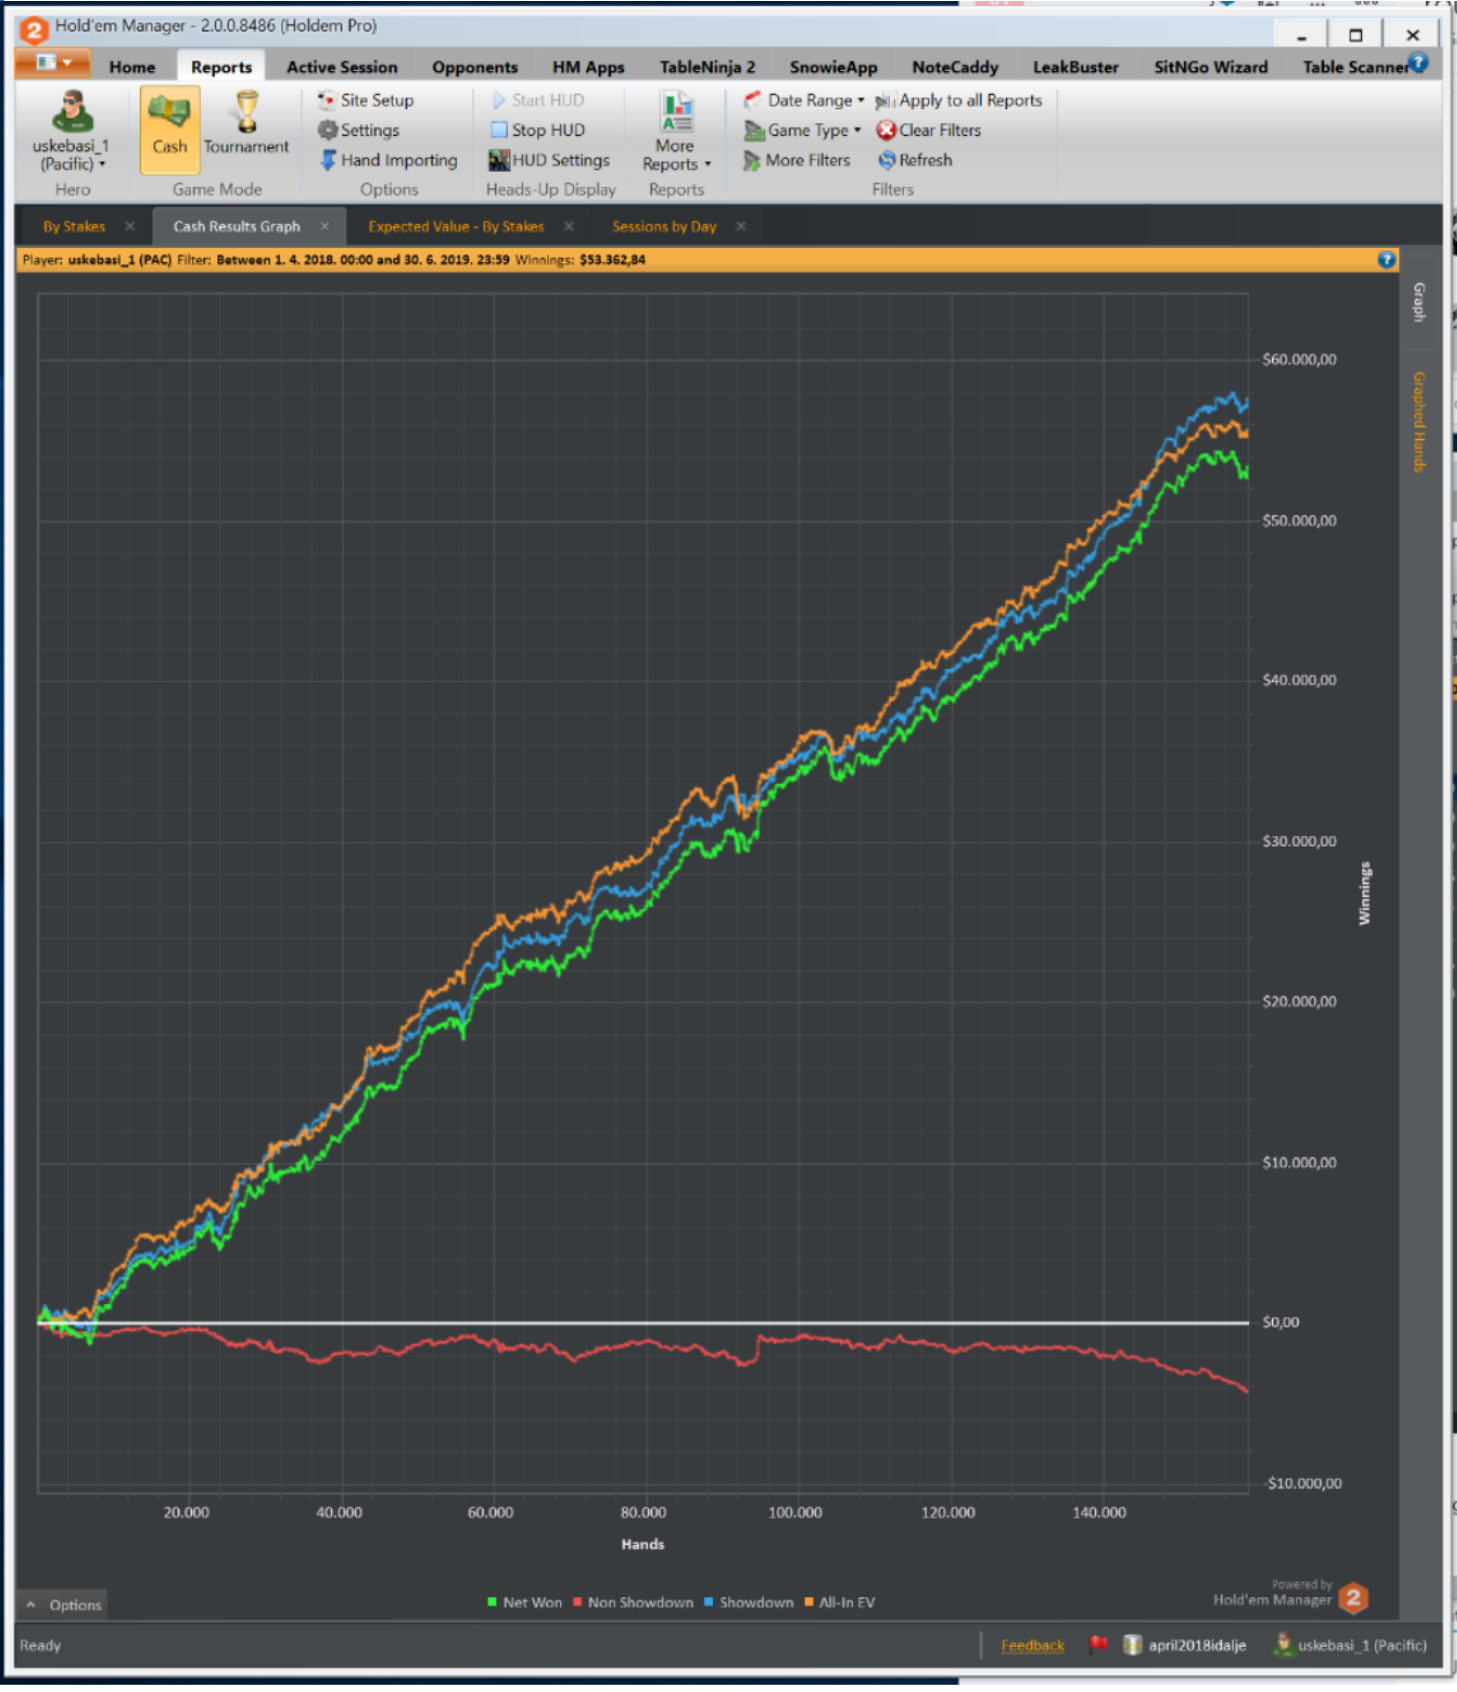Switch to Sessions by Day tab
Viewport: 1457px width, 1692px height.
click(x=664, y=227)
